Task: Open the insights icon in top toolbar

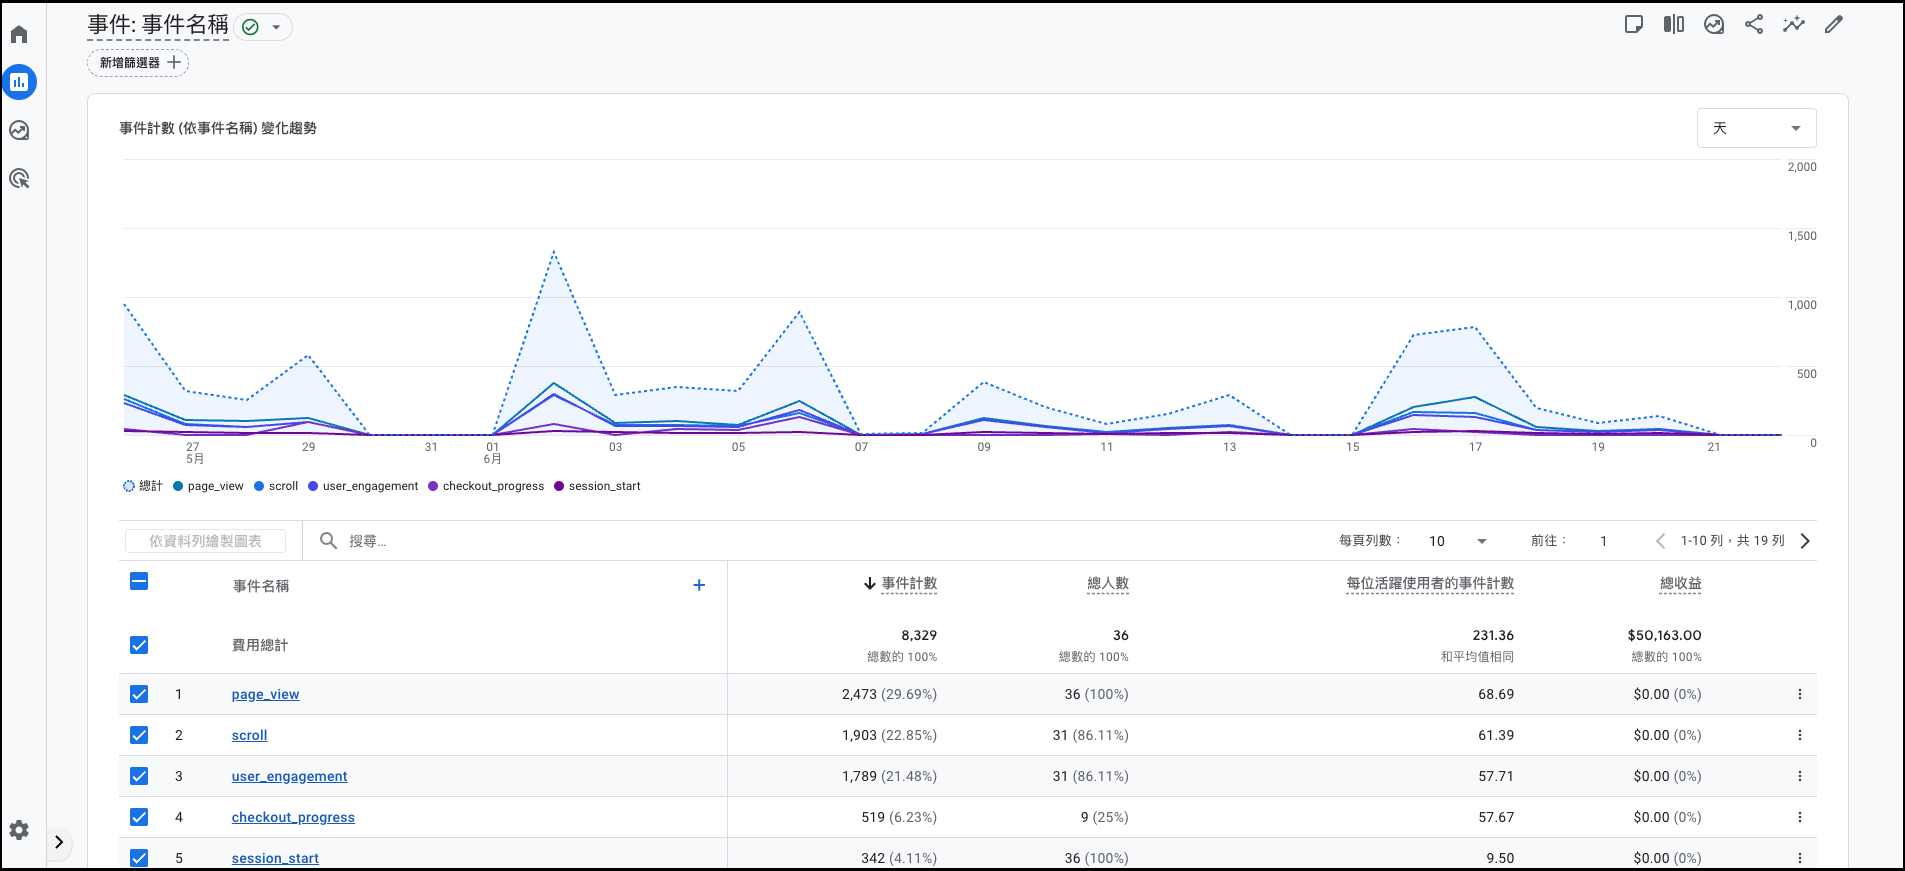Action: (x=1714, y=24)
